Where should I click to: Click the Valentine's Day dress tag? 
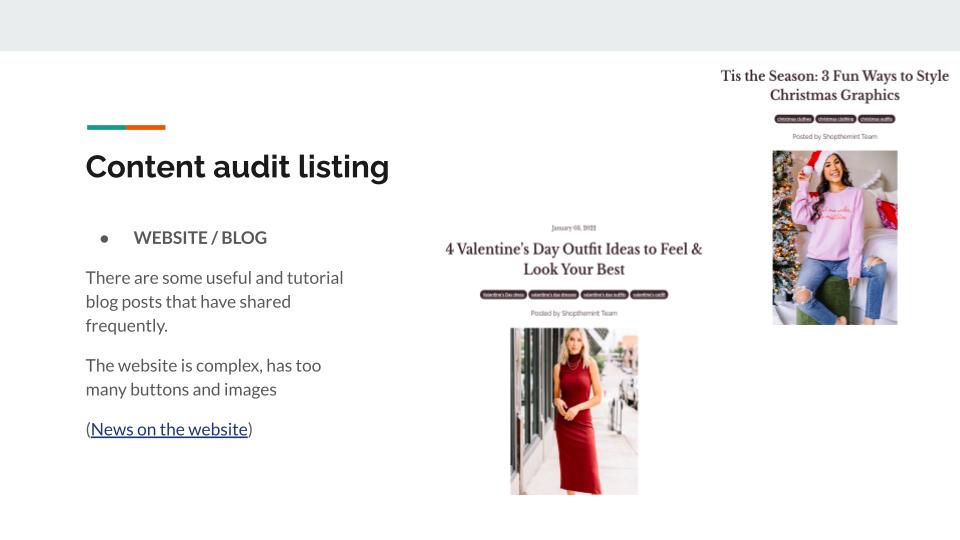point(502,295)
